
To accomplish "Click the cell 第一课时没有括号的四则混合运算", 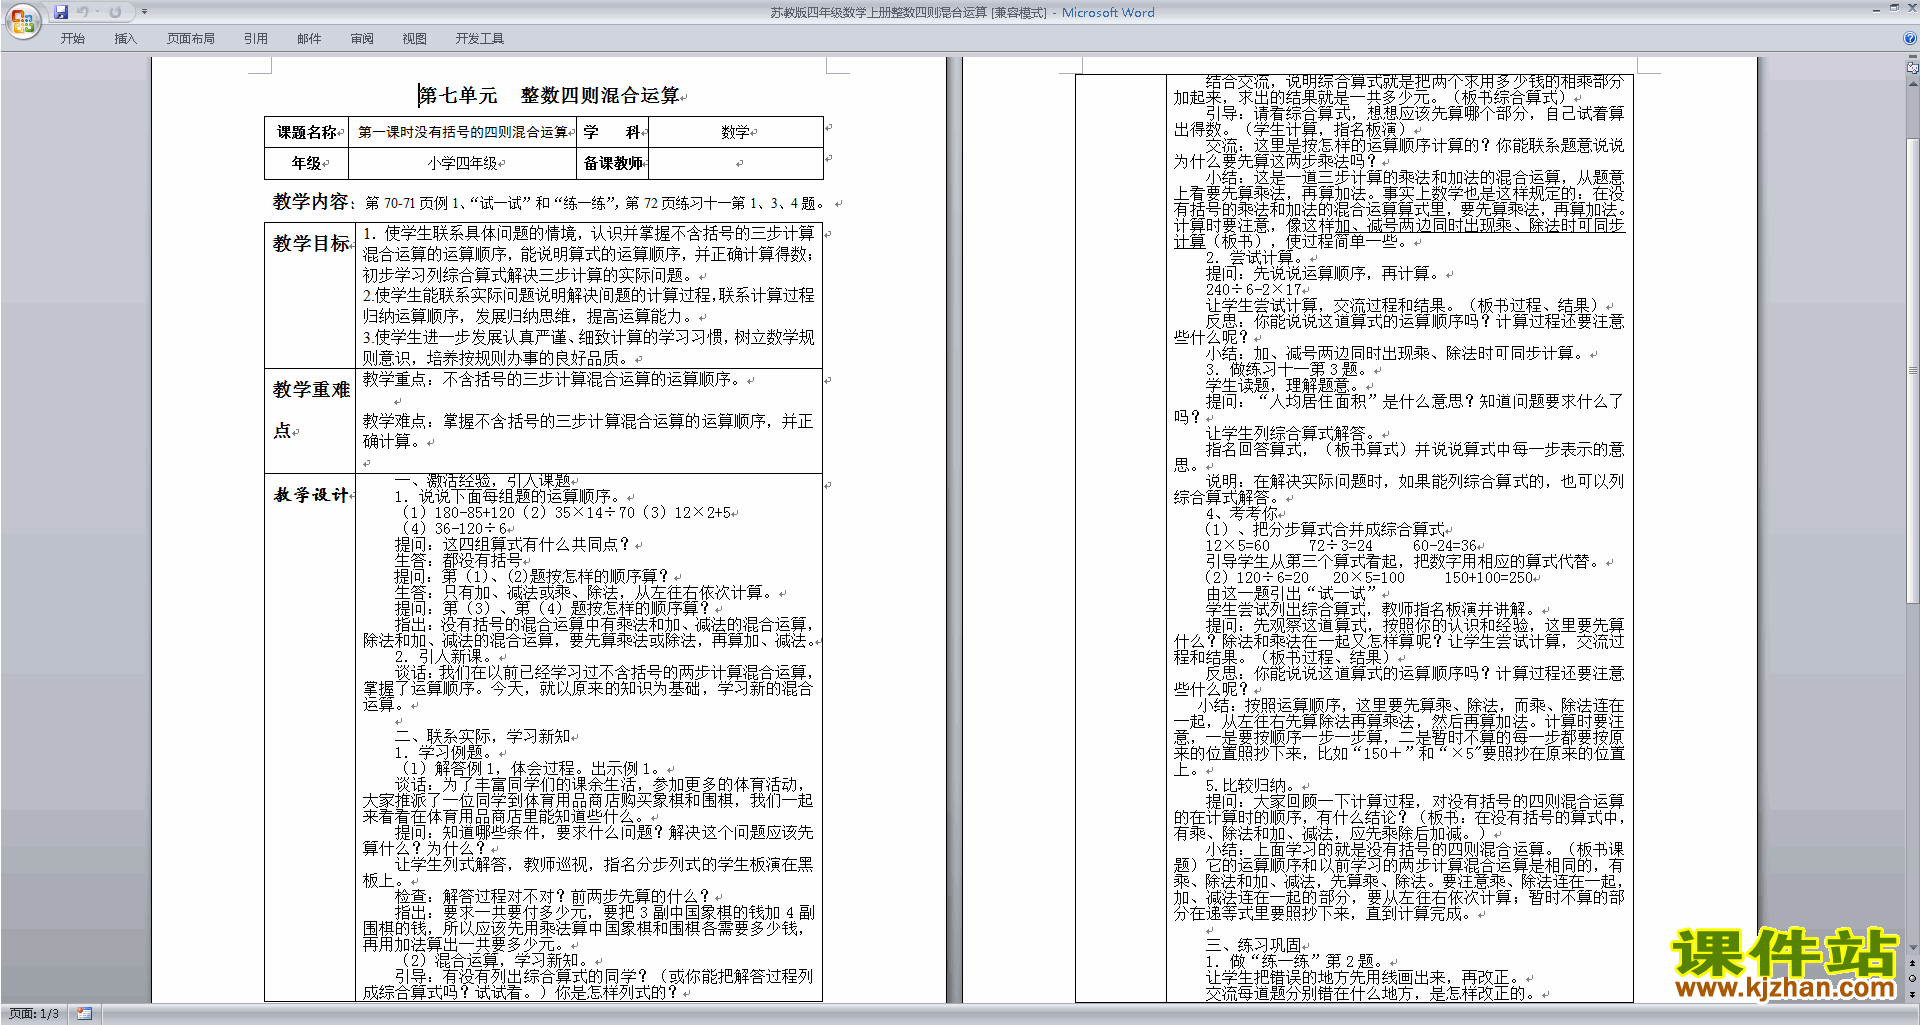I will click(x=463, y=132).
